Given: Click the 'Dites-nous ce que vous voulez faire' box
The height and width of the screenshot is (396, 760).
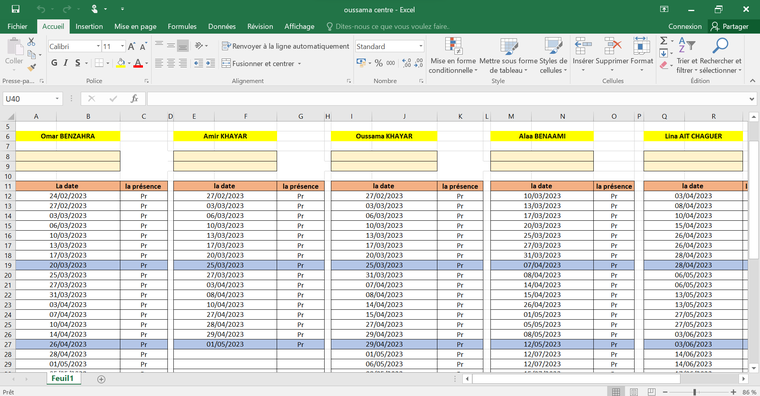Looking at the screenshot, I should click(x=388, y=26).
